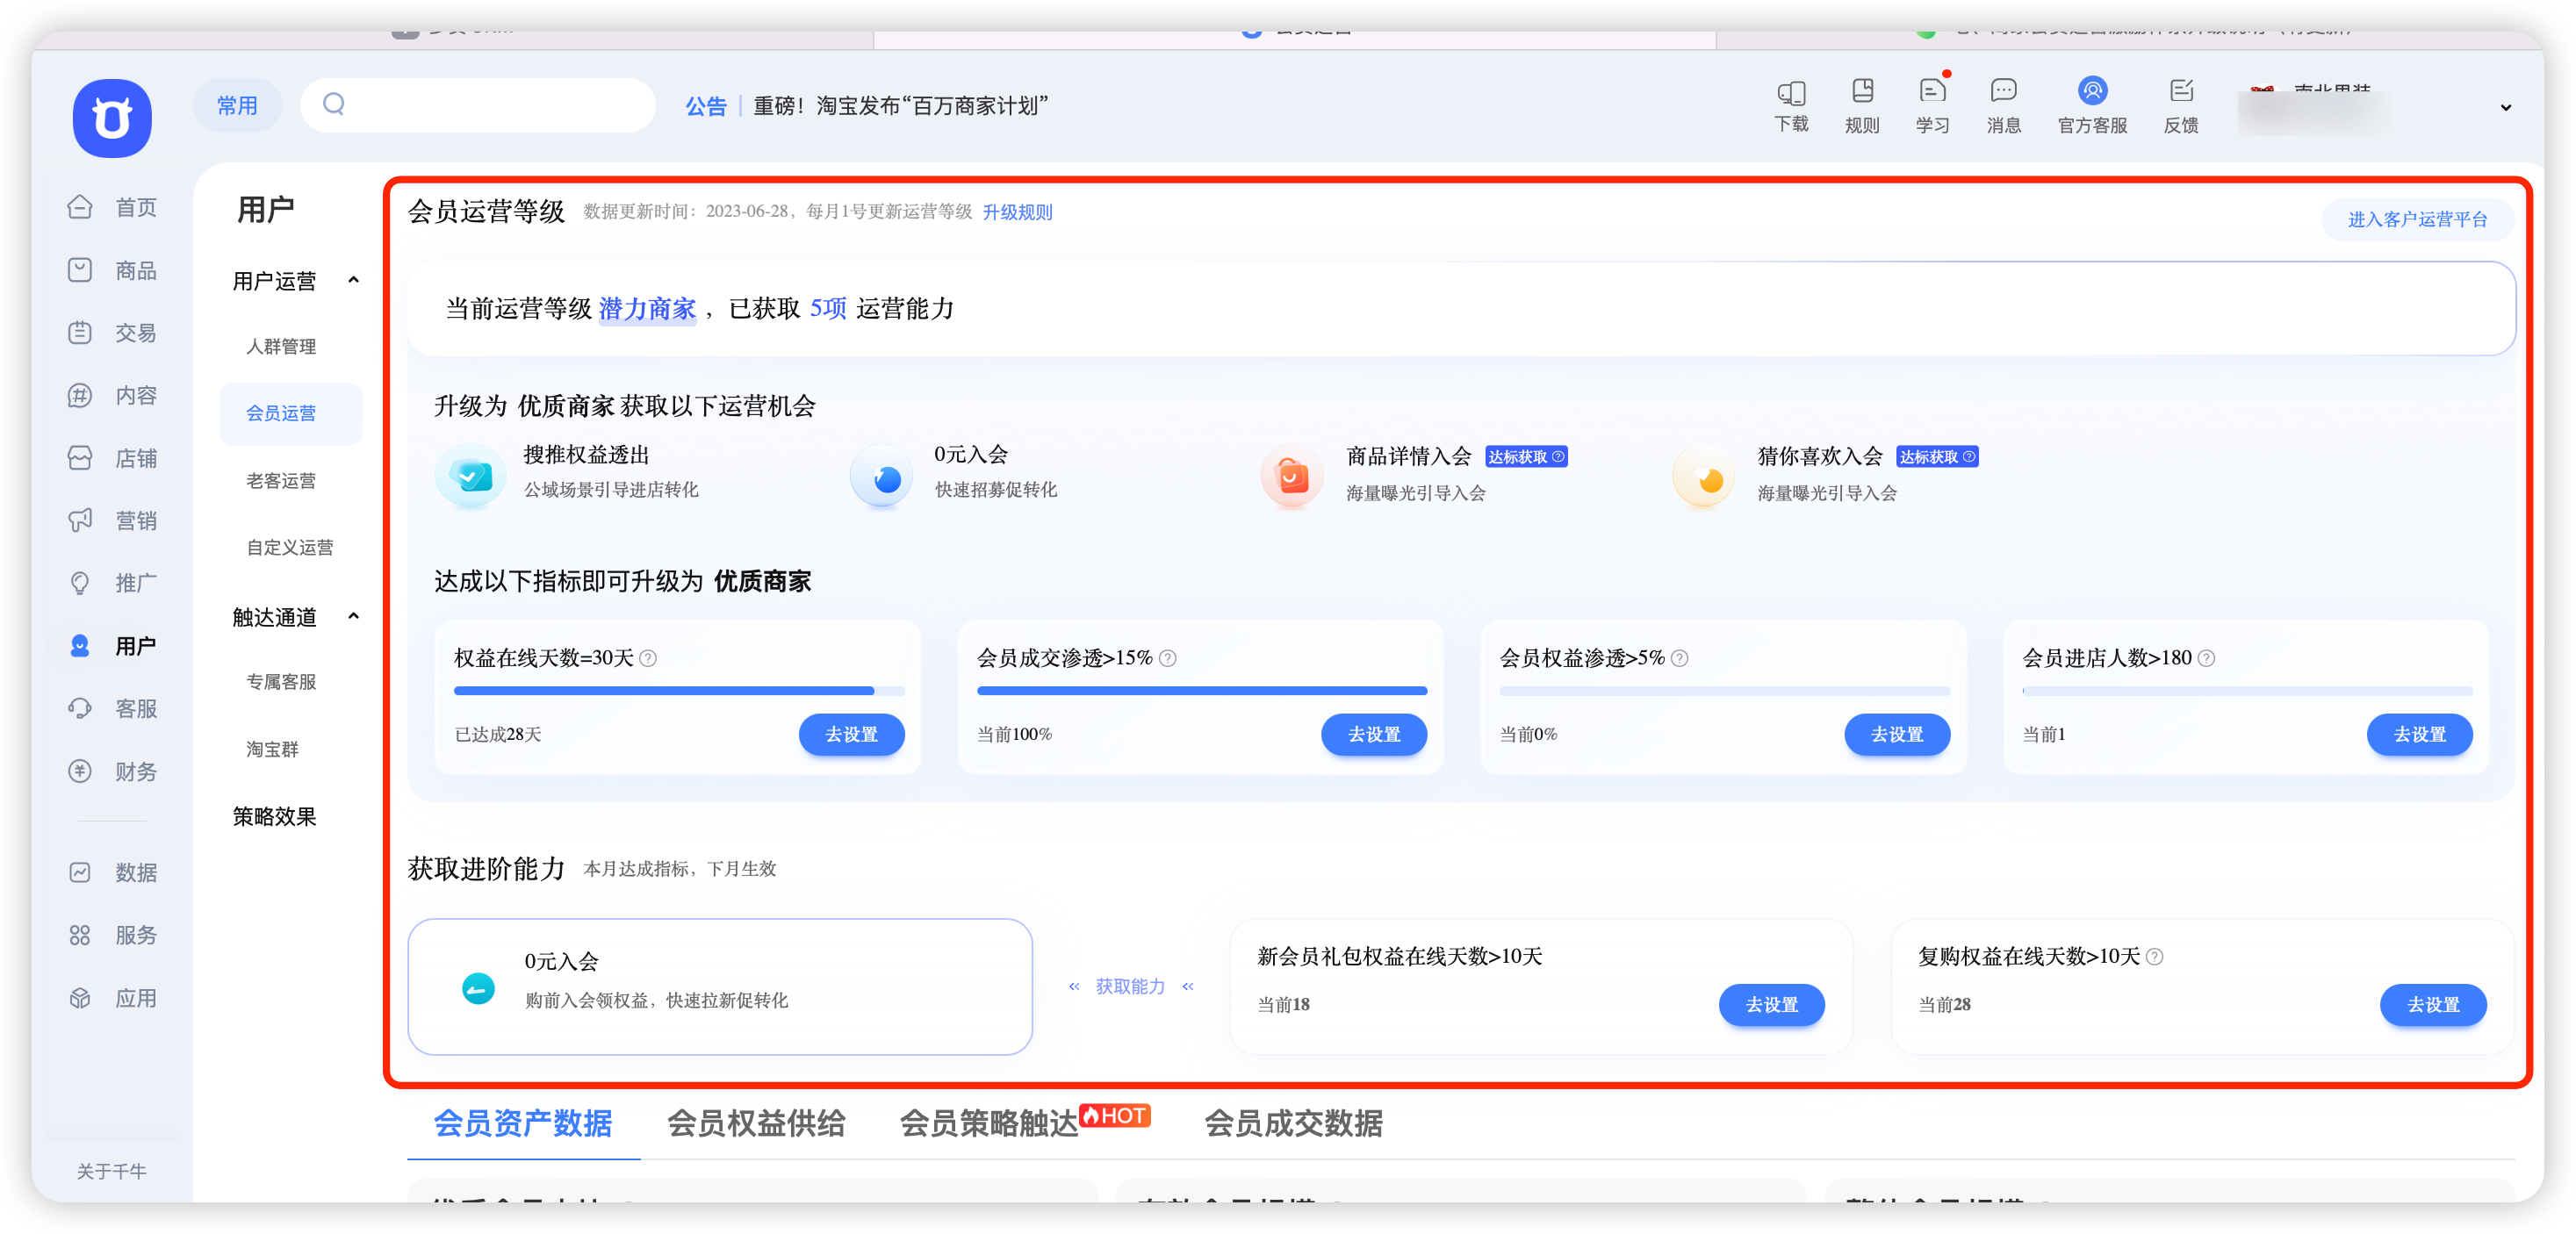This screenshot has height=1234, width=2576.
Task: Open the 反馈 feedback icon
Action: tap(2181, 91)
